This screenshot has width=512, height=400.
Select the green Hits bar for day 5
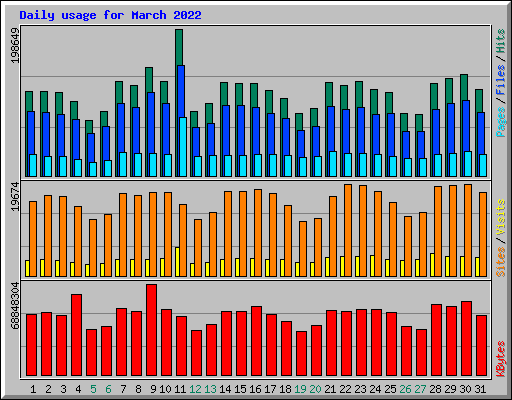[x=89, y=127]
